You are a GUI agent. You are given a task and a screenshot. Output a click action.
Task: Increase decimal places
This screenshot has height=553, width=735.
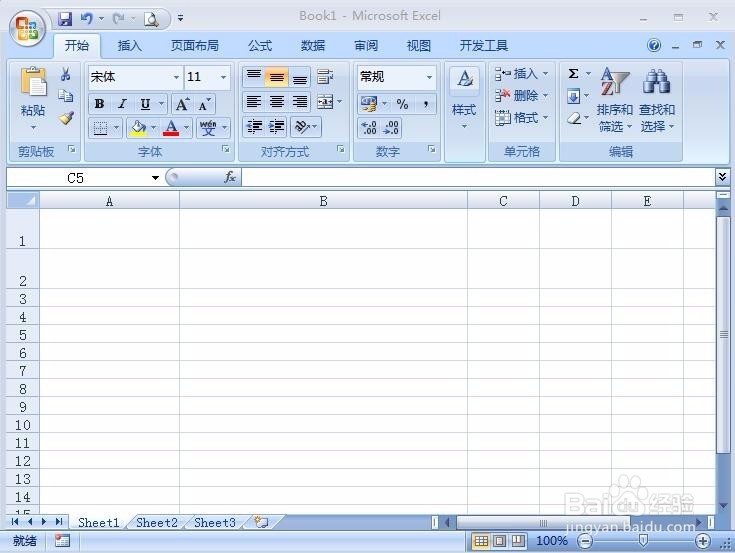pyautogui.click(x=369, y=128)
